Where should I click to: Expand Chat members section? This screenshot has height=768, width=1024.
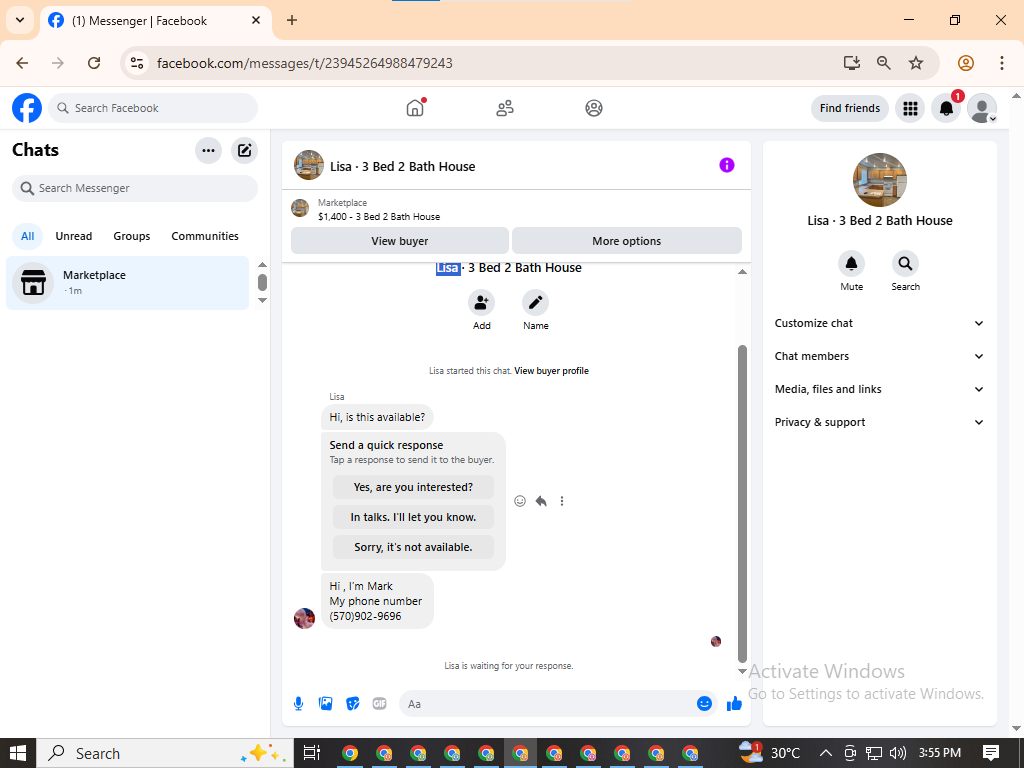click(x=879, y=356)
